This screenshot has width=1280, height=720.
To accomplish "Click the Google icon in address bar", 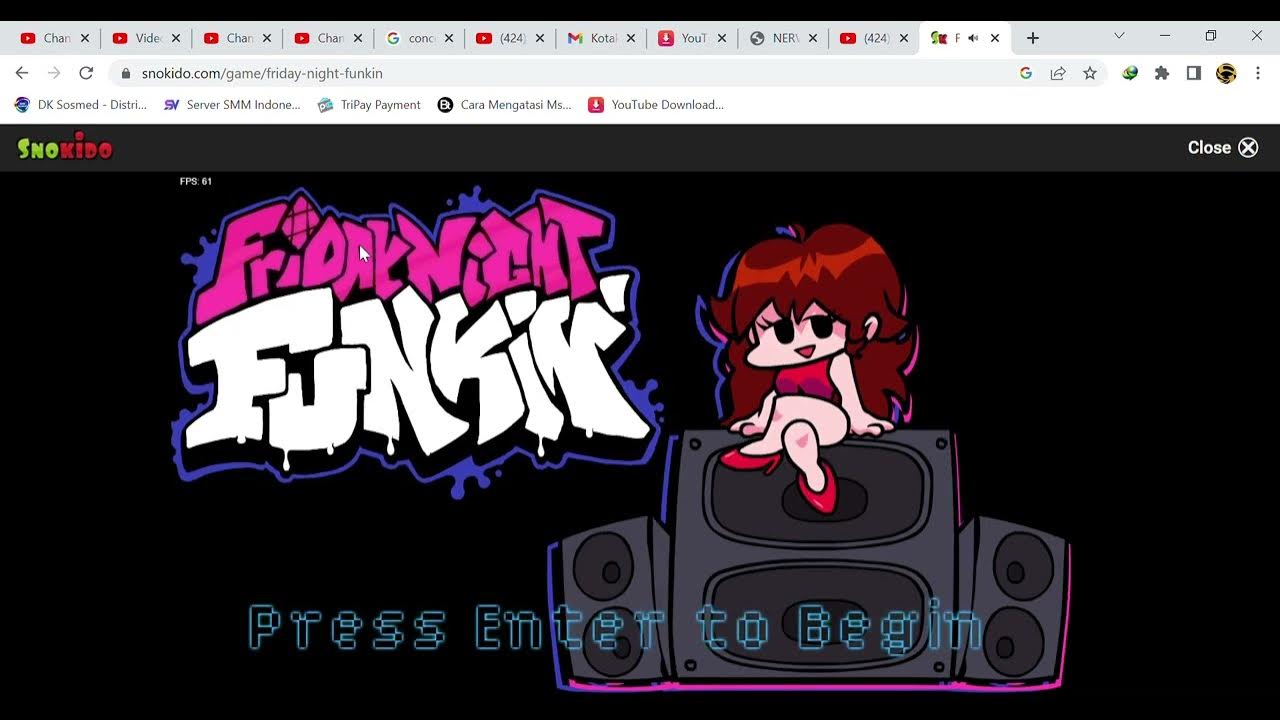I will (1026, 73).
